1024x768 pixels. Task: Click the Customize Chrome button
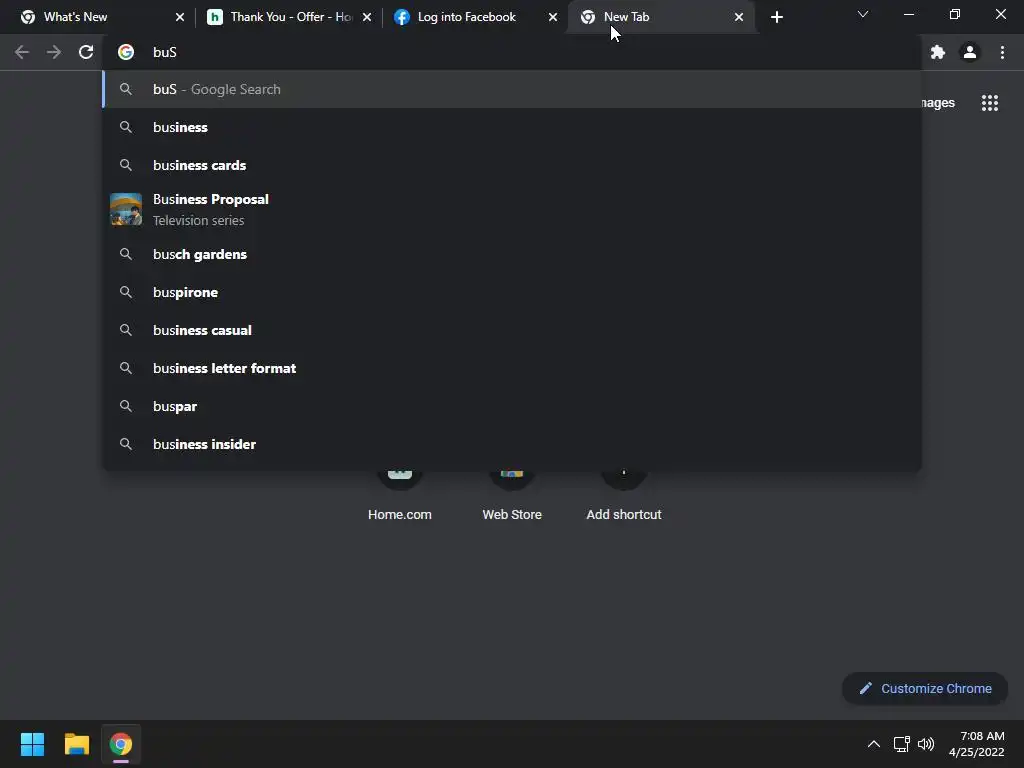coord(925,688)
